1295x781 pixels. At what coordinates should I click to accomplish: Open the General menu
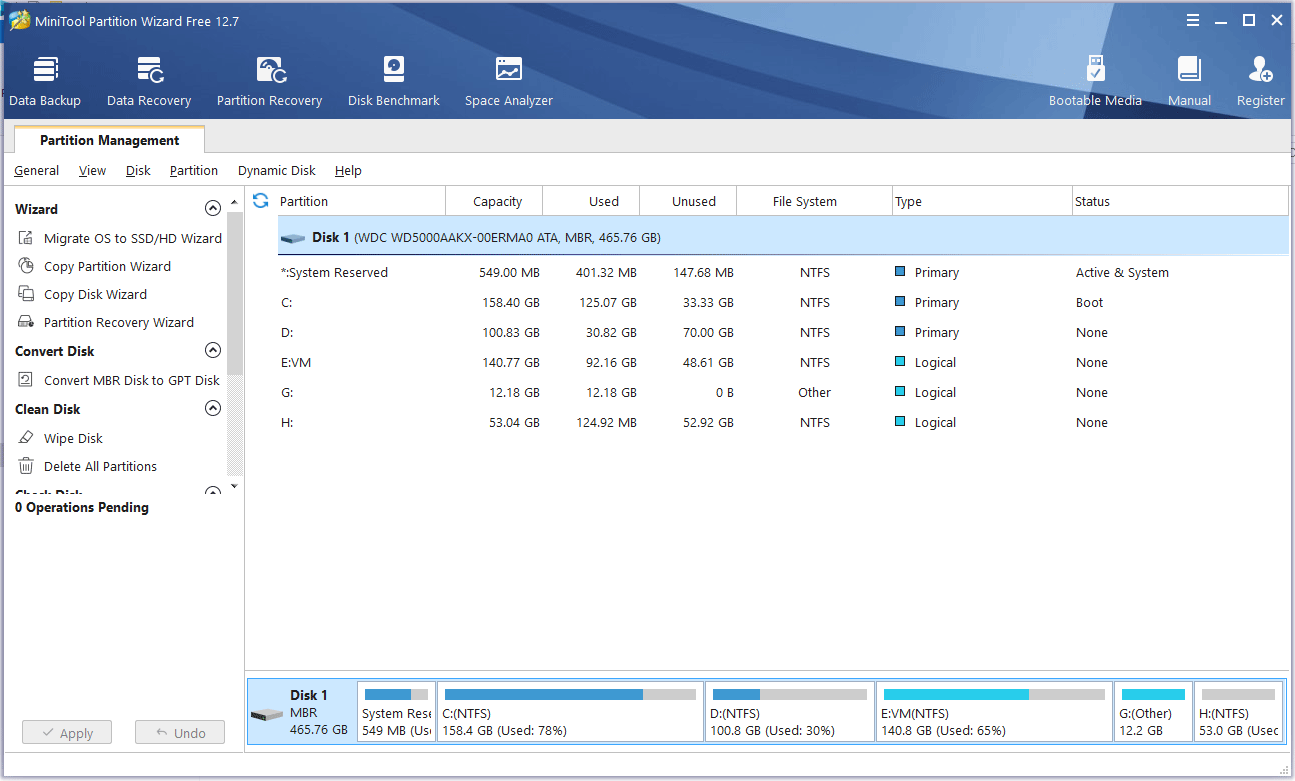(37, 171)
